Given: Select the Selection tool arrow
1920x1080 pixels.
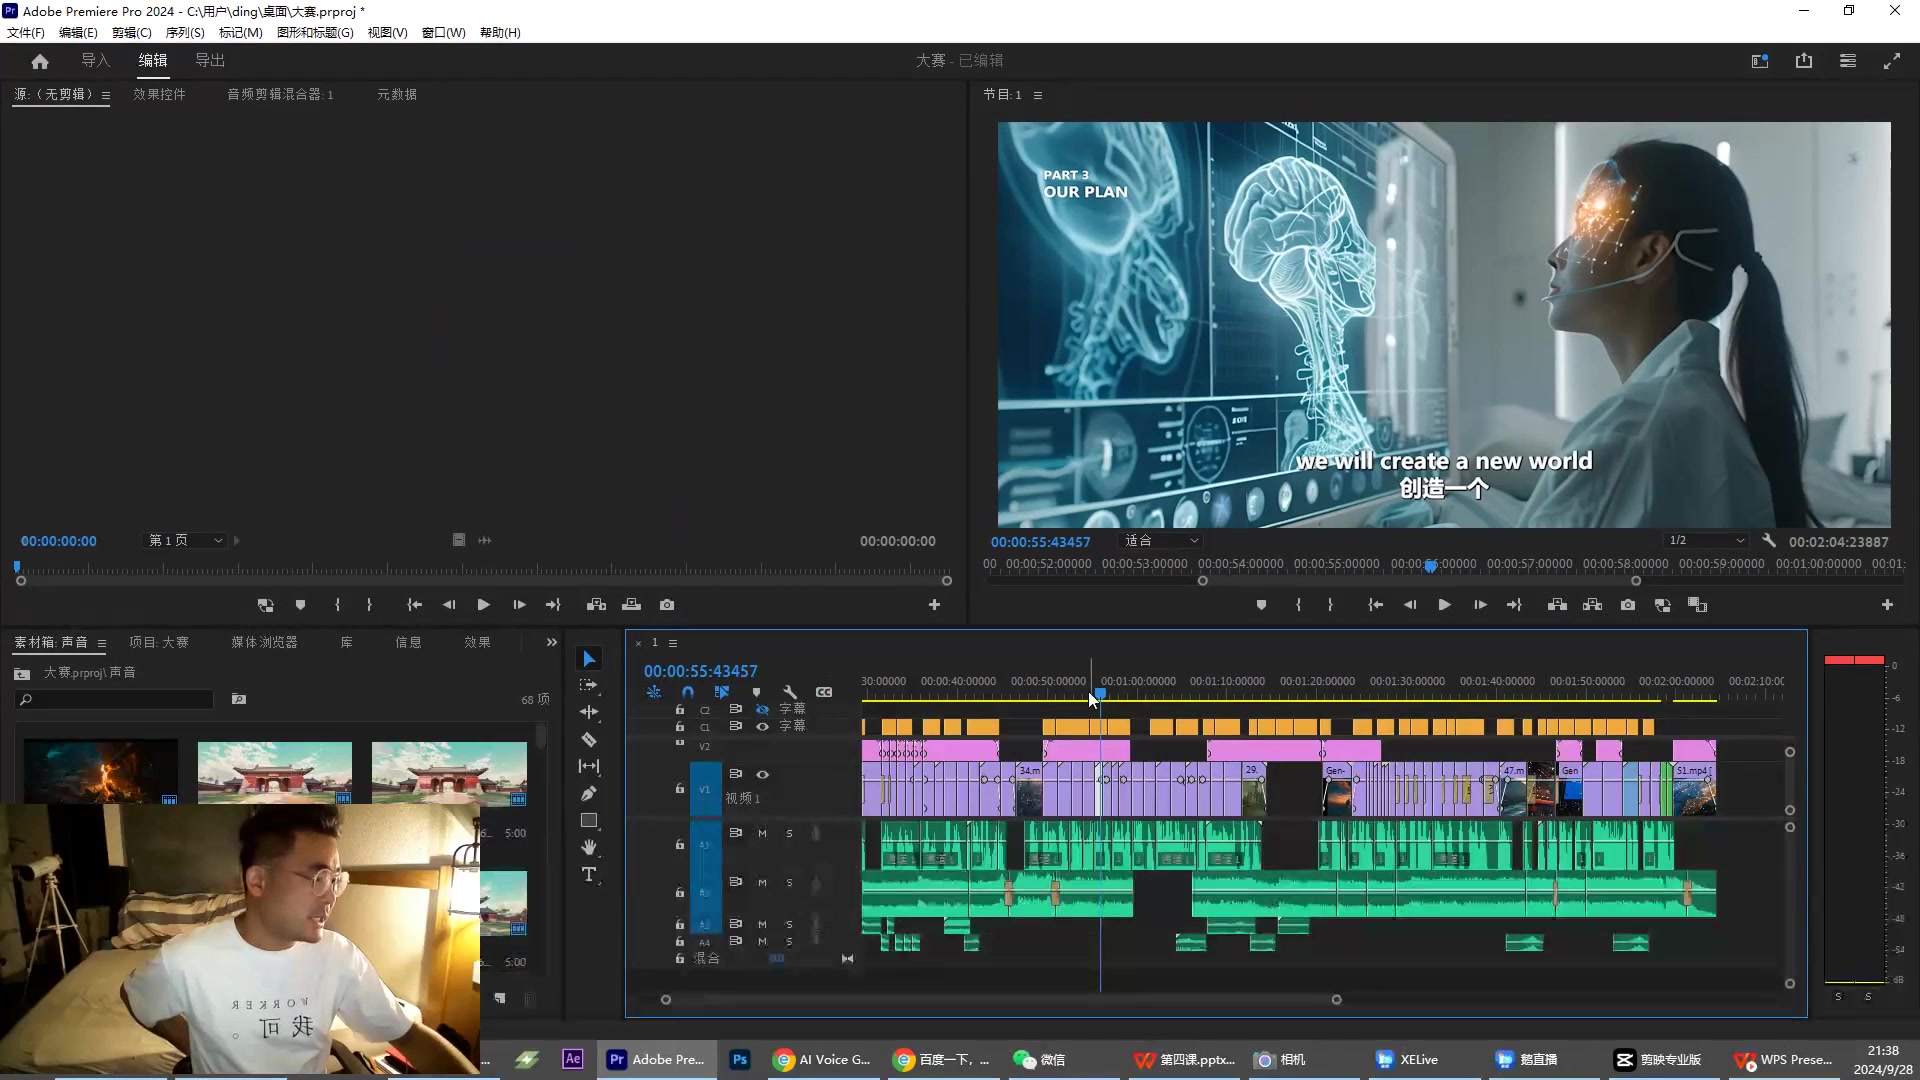Looking at the screenshot, I should (x=589, y=659).
